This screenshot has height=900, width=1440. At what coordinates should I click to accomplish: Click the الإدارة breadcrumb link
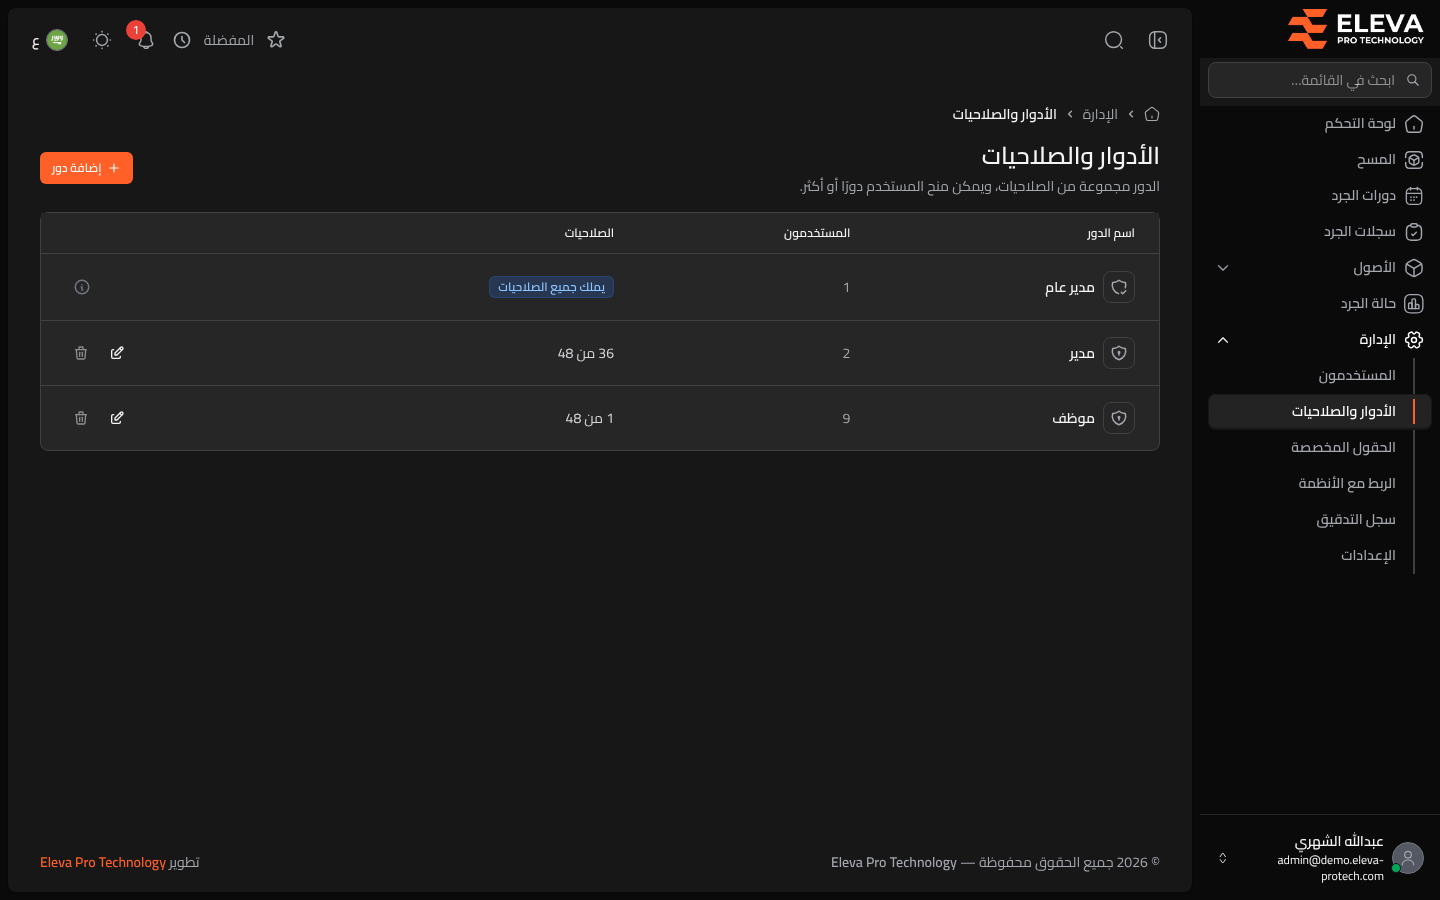(x=1100, y=114)
